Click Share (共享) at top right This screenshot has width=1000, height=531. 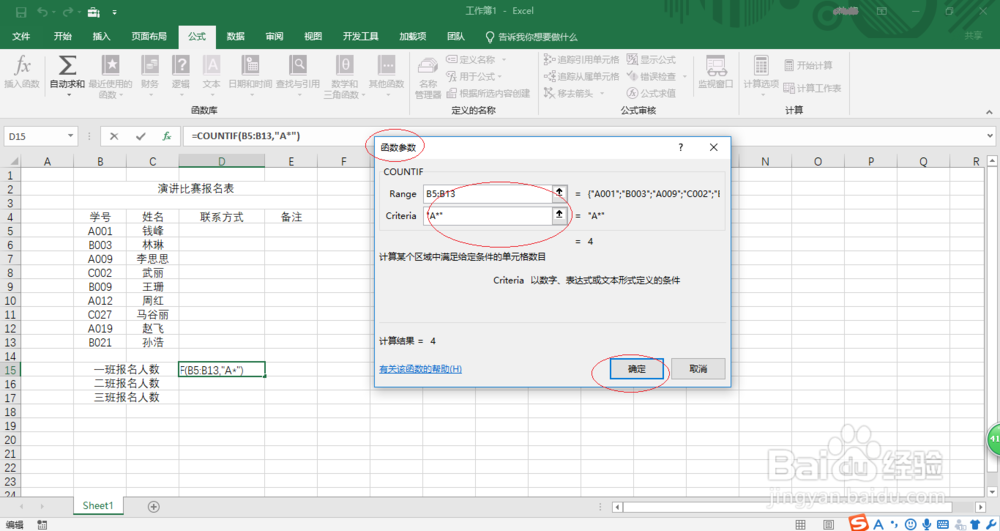click(x=973, y=36)
